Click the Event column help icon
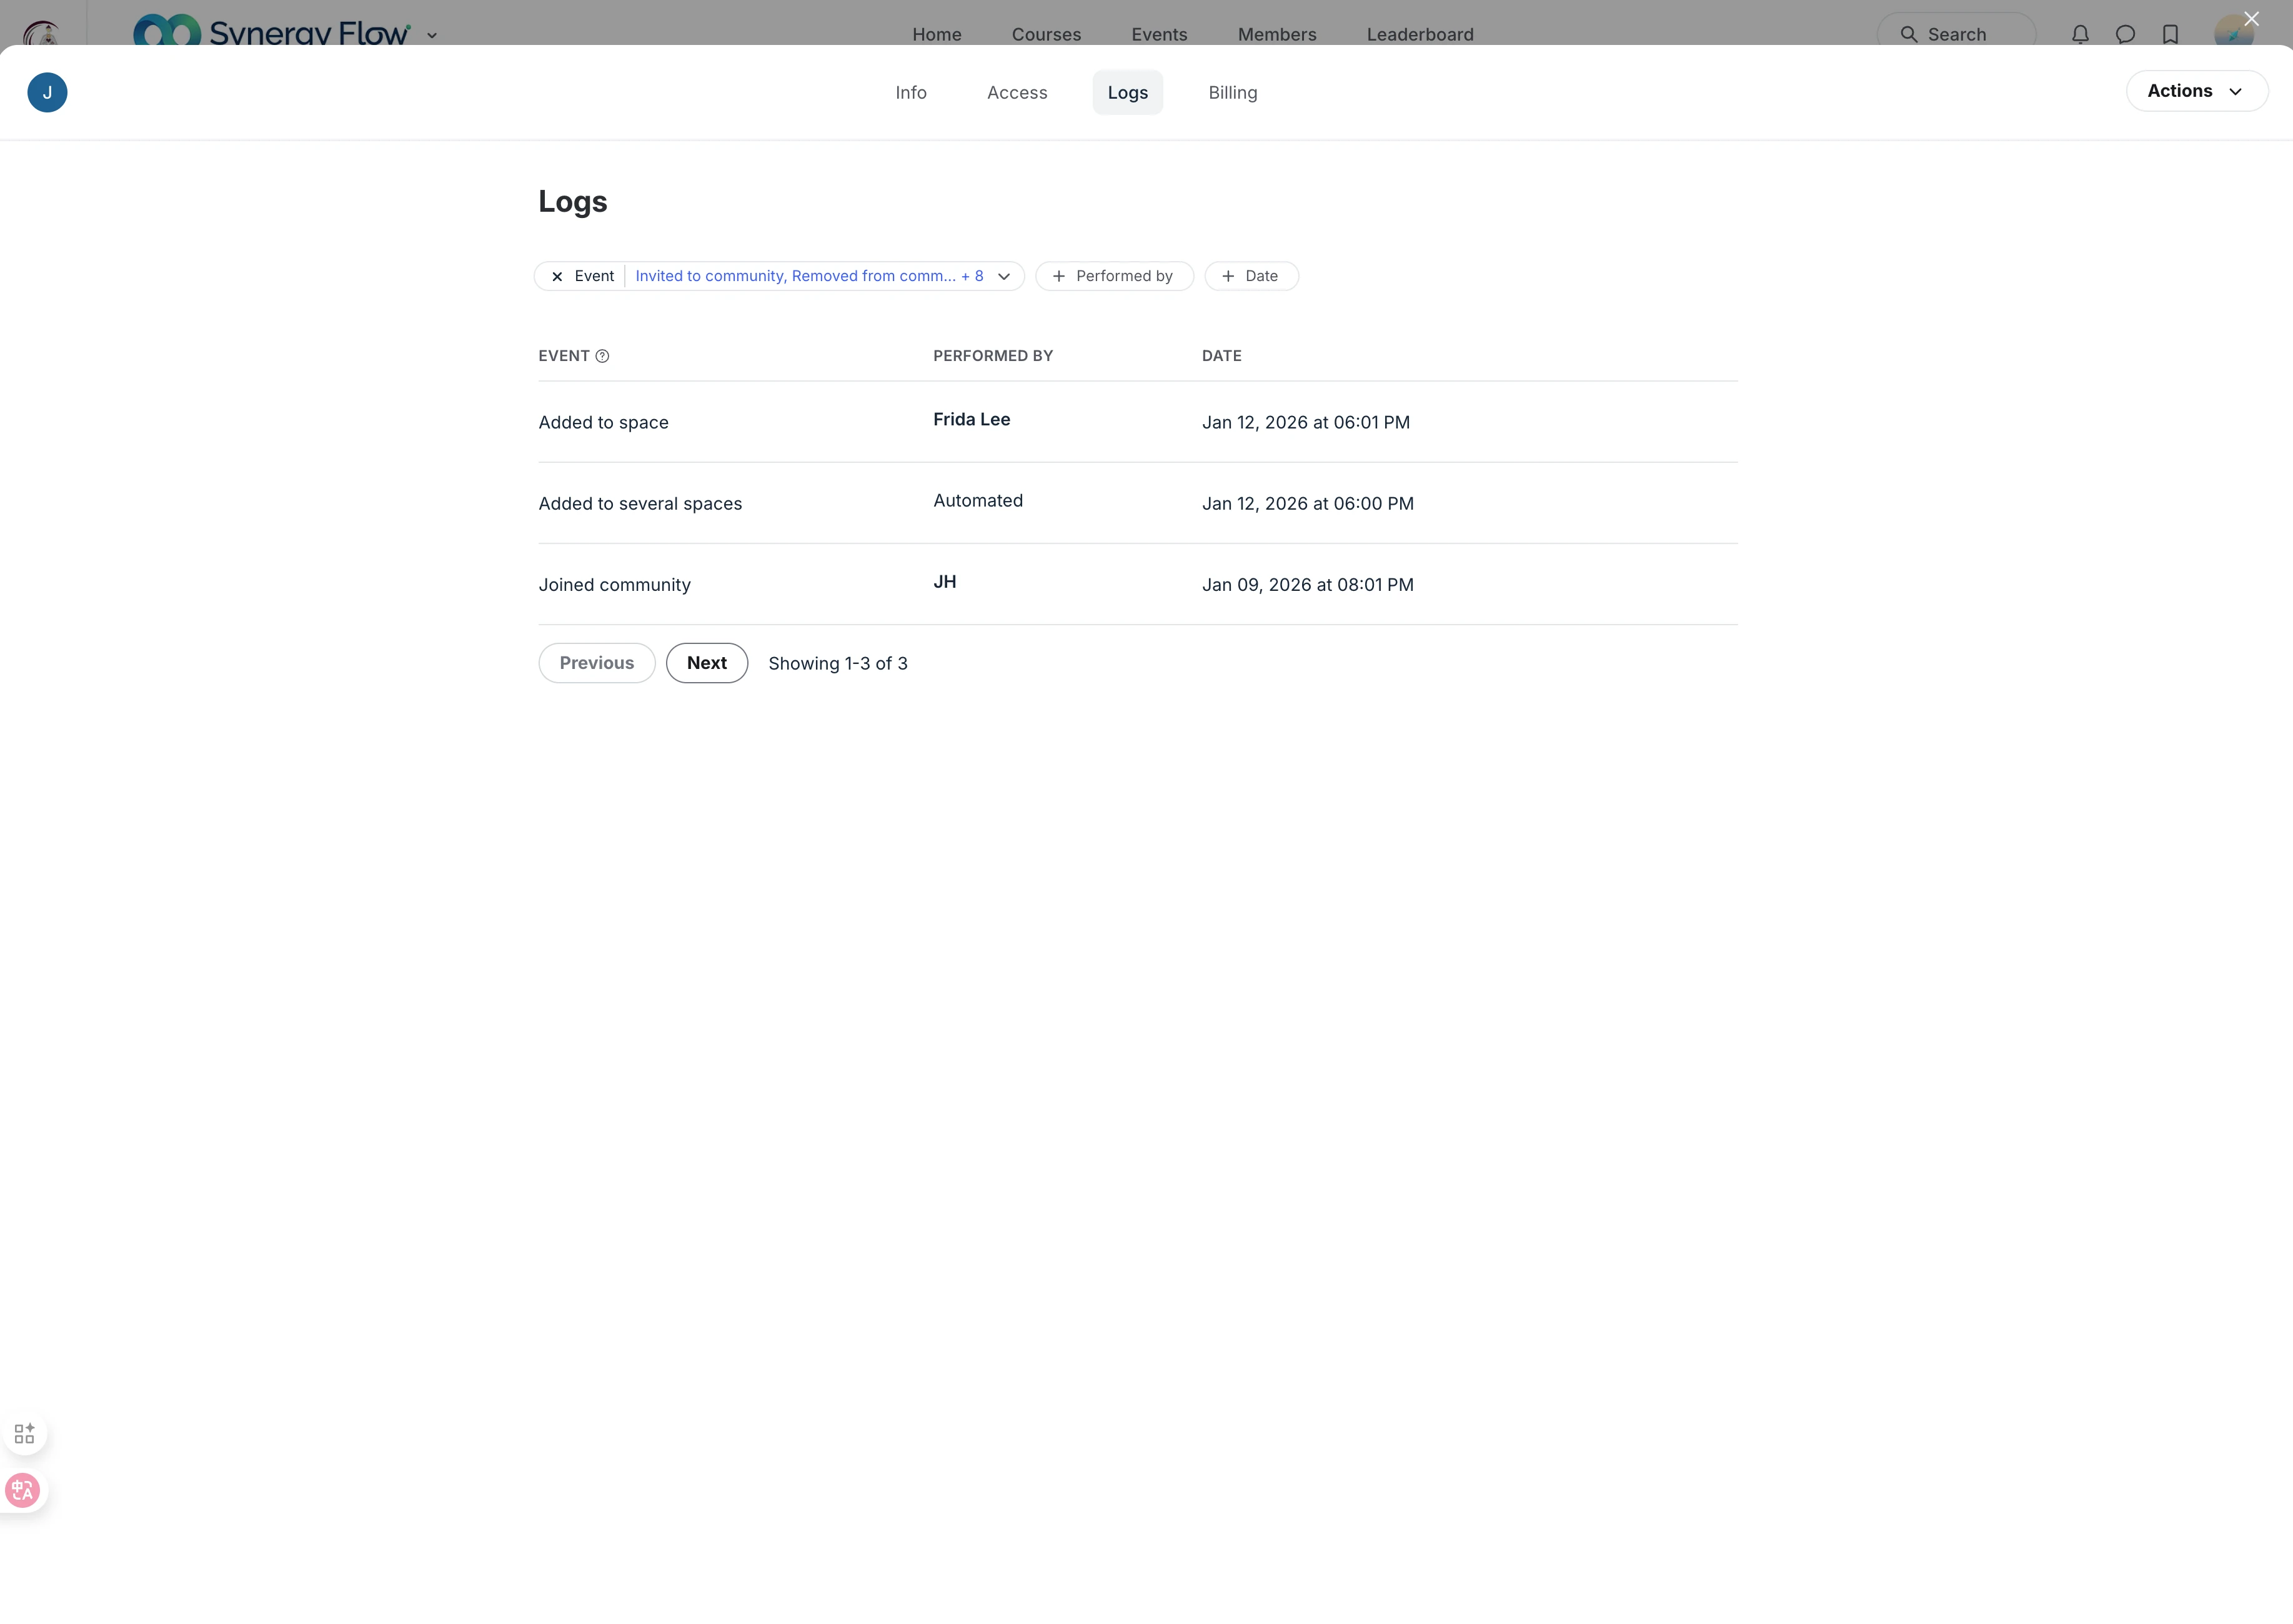The image size is (2293, 1624). tap(602, 356)
